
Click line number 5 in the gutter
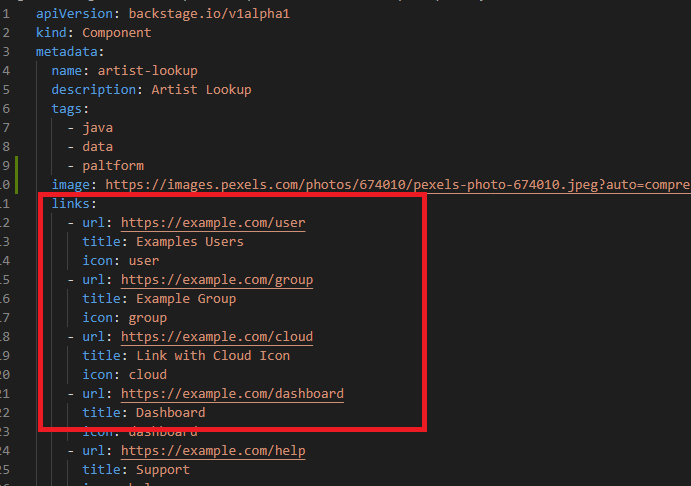tap(6, 89)
